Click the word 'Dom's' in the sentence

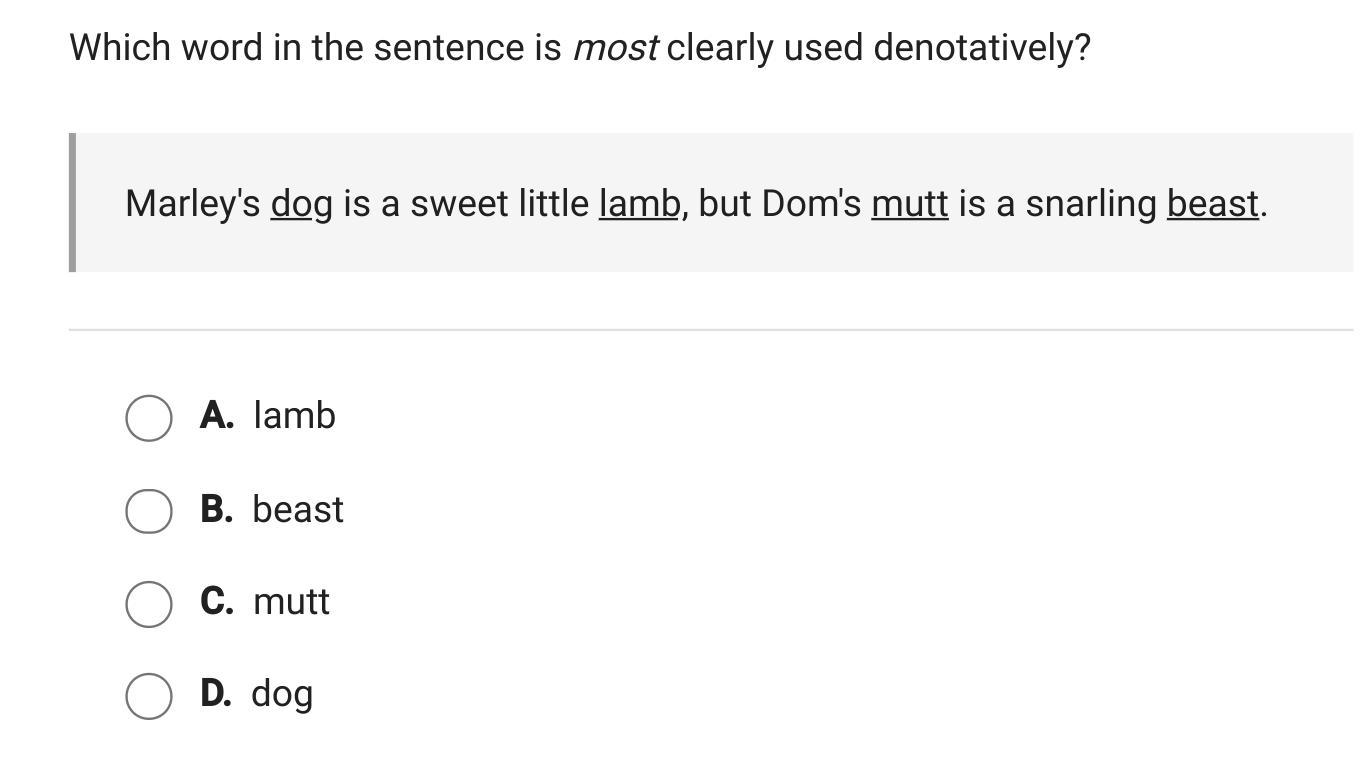[811, 203]
